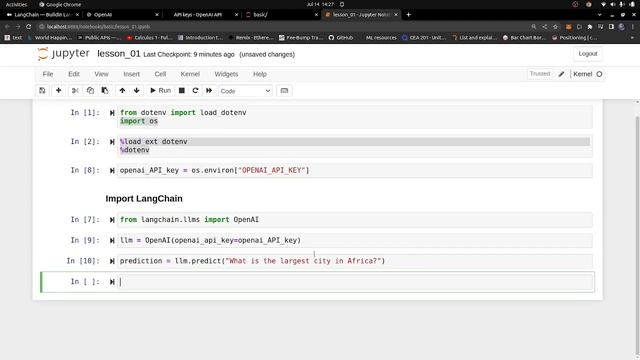Open the Insert menu

(131, 74)
